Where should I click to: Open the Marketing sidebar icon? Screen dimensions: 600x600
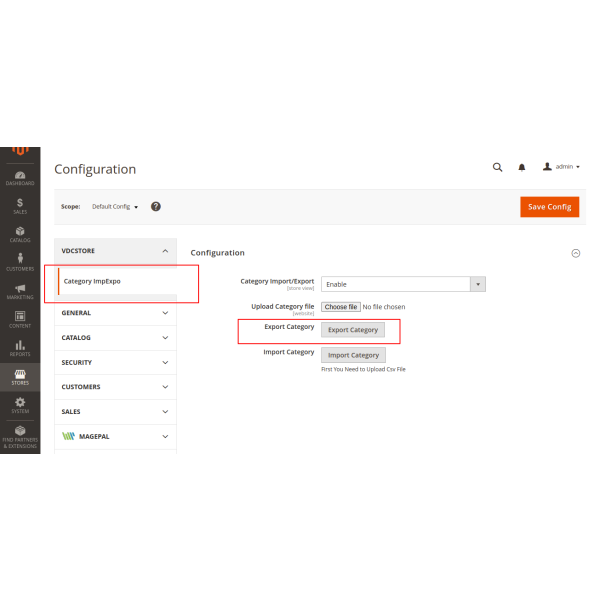[20, 291]
